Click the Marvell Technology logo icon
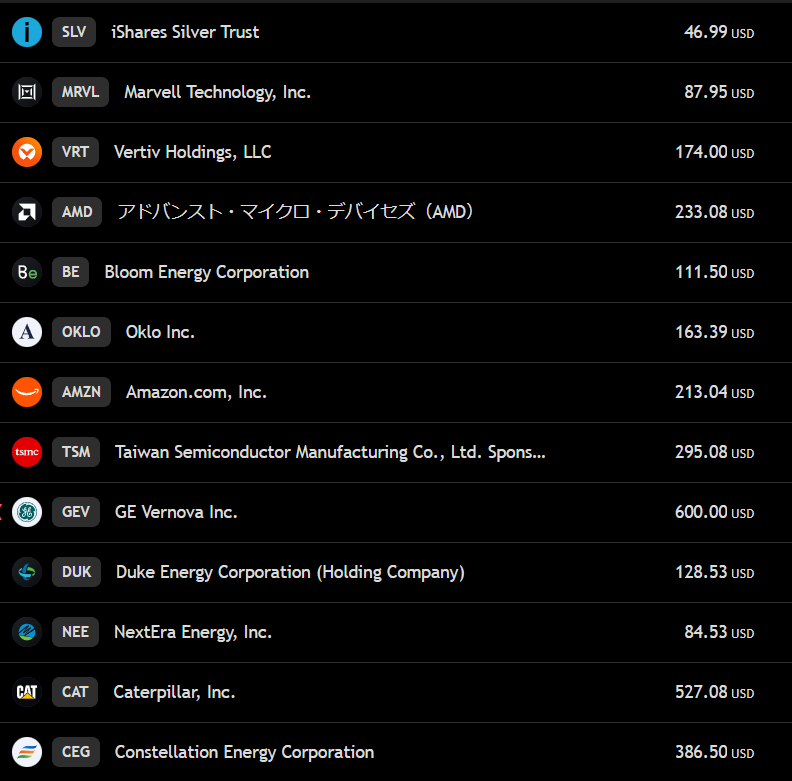 [27, 92]
